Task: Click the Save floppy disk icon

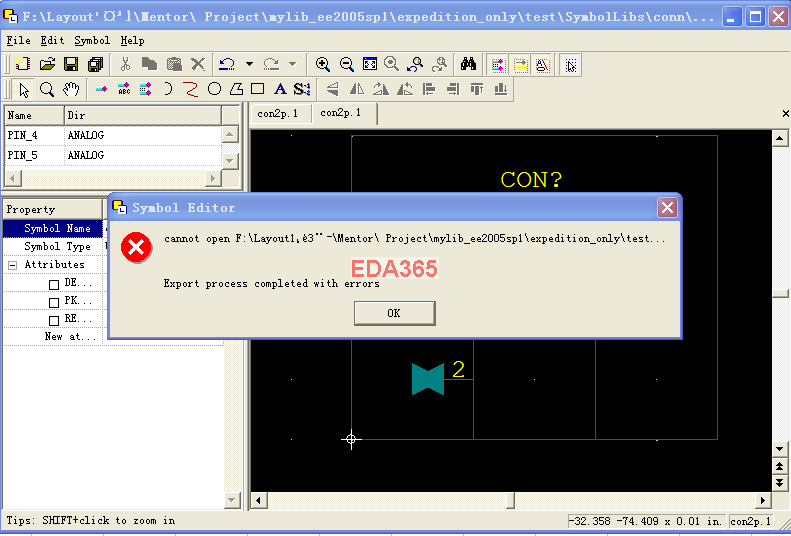Action: pyautogui.click(x=71, y=64)
